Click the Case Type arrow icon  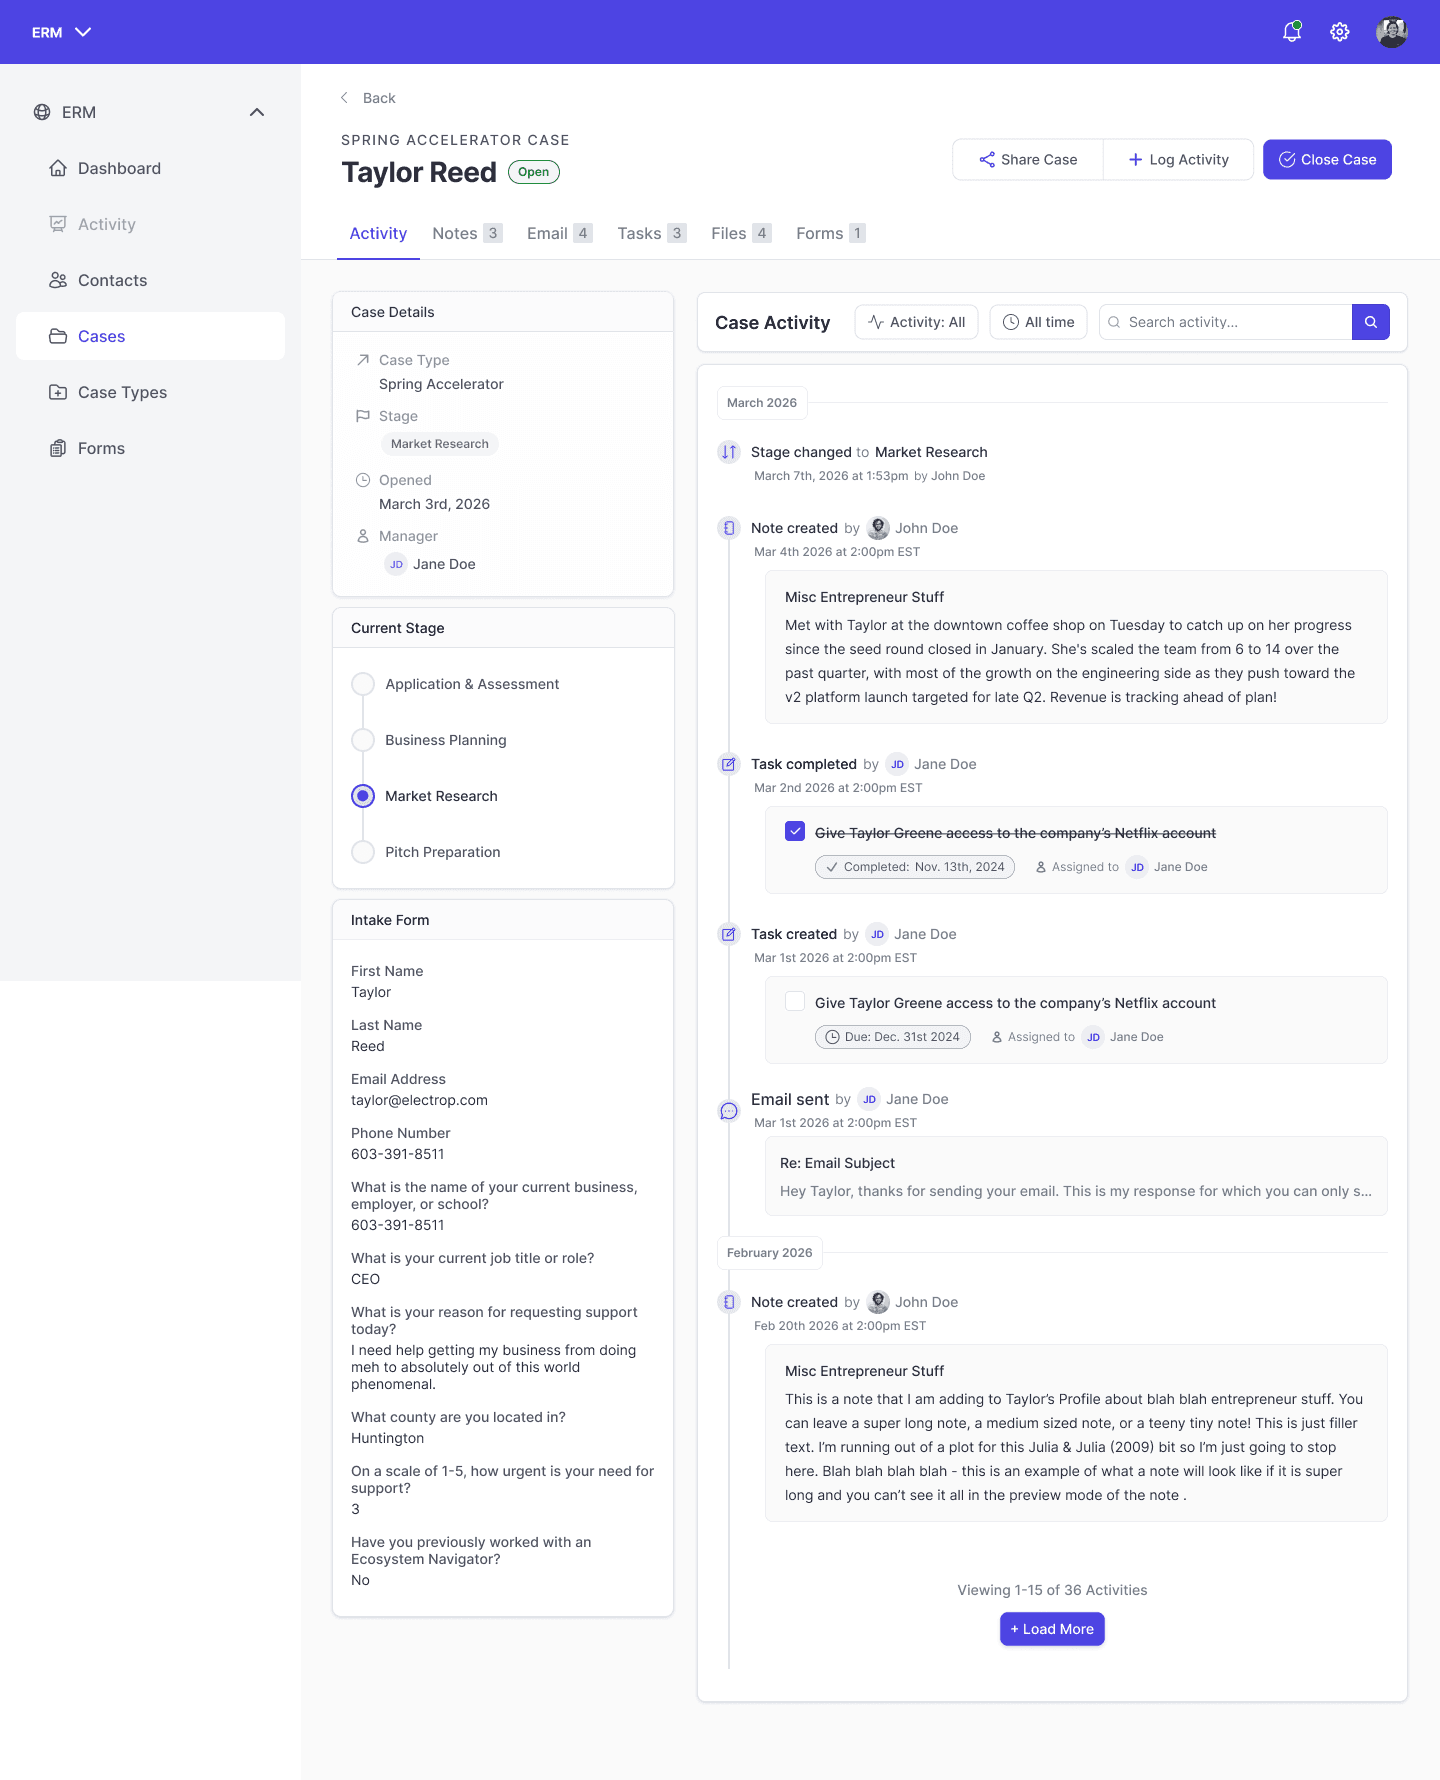pyautogui.click(x=363, y=360)
